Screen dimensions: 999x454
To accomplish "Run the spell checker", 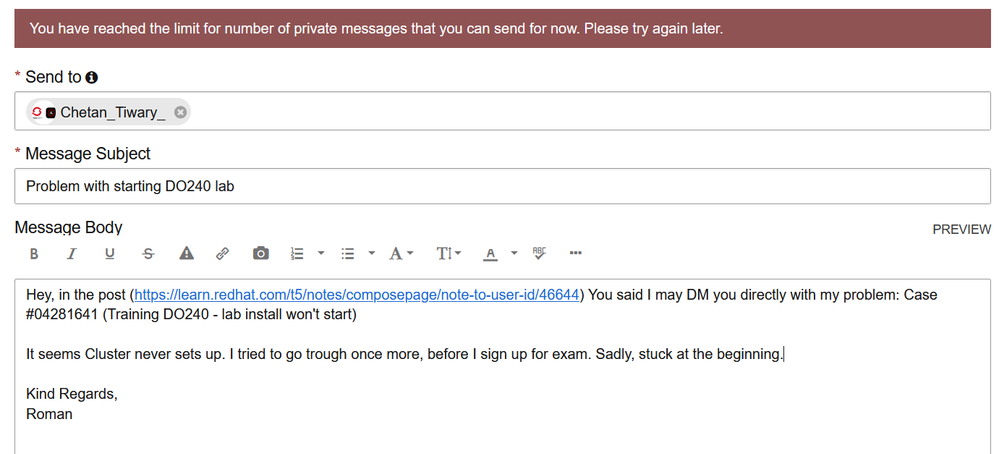I will point(540,254).
